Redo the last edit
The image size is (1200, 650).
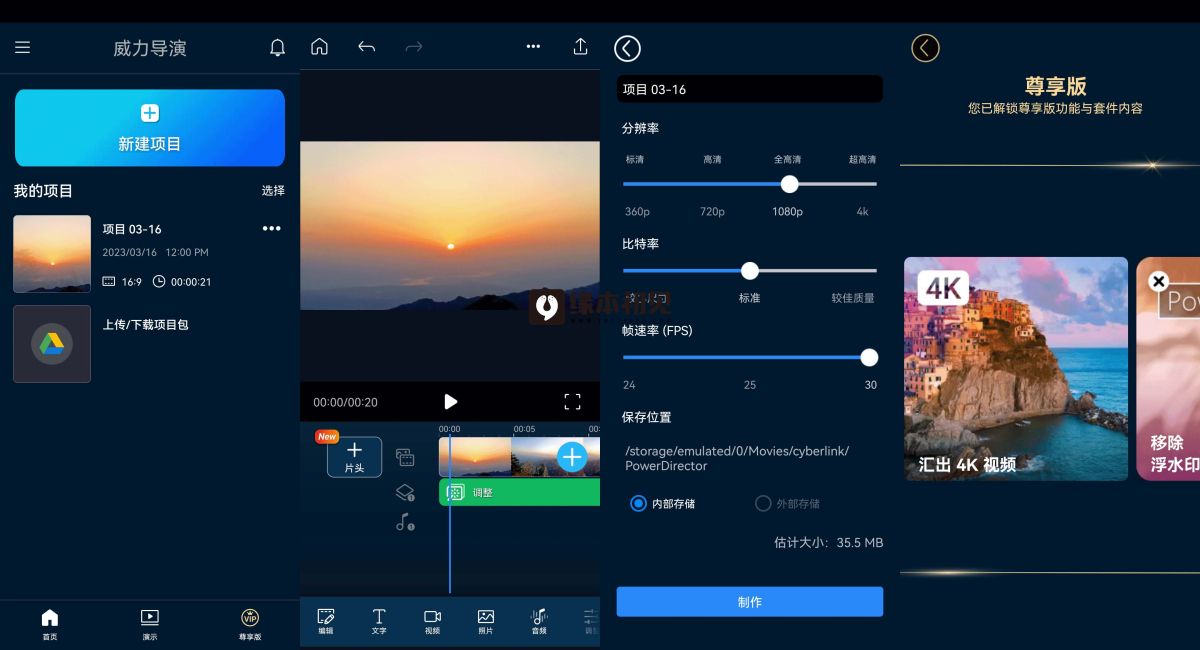pos(413,47)
